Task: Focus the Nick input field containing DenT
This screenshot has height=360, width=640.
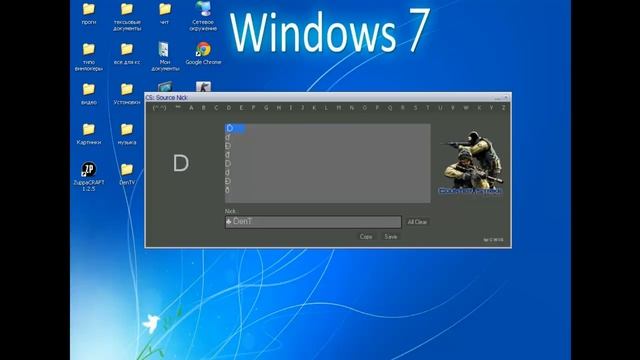Action: pos(313,222)
